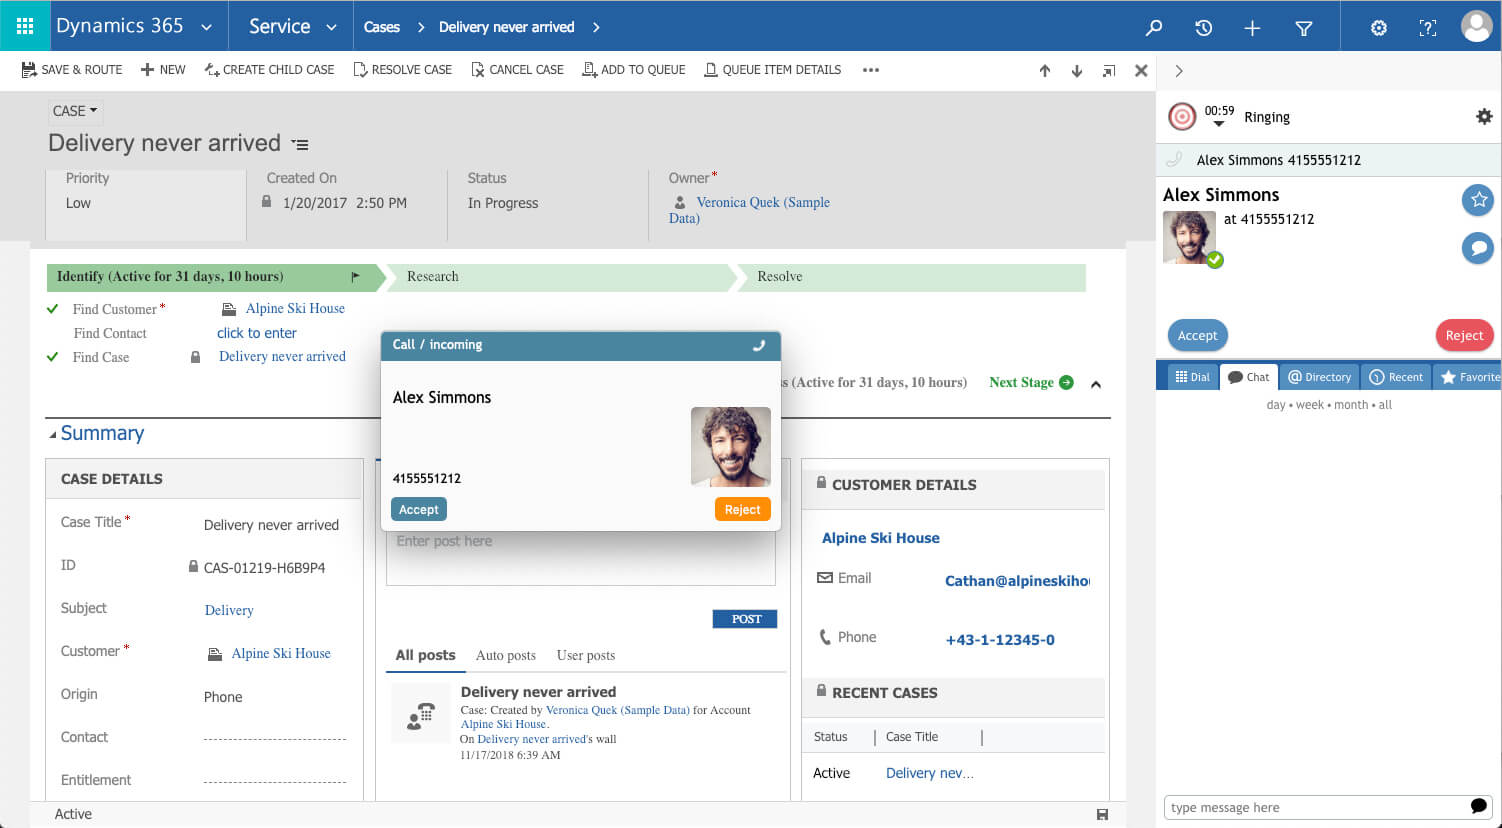Create a new record with the plus icon

coord(1252,28)
